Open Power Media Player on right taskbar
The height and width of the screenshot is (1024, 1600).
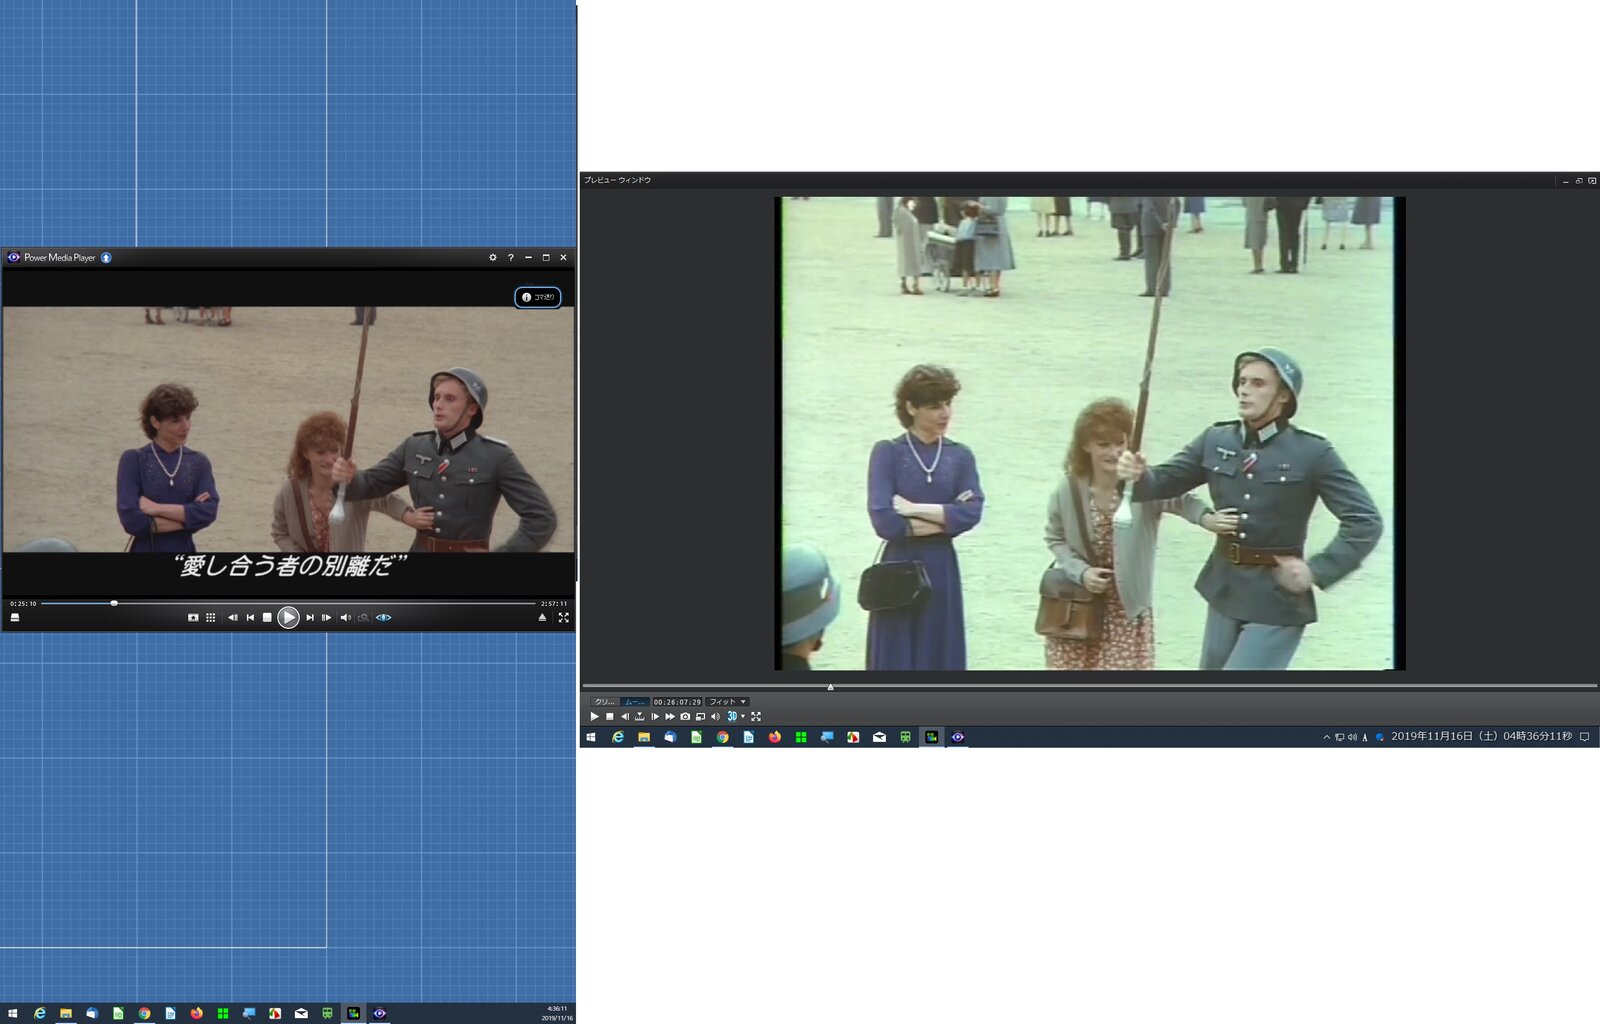[x=957, y=737]
